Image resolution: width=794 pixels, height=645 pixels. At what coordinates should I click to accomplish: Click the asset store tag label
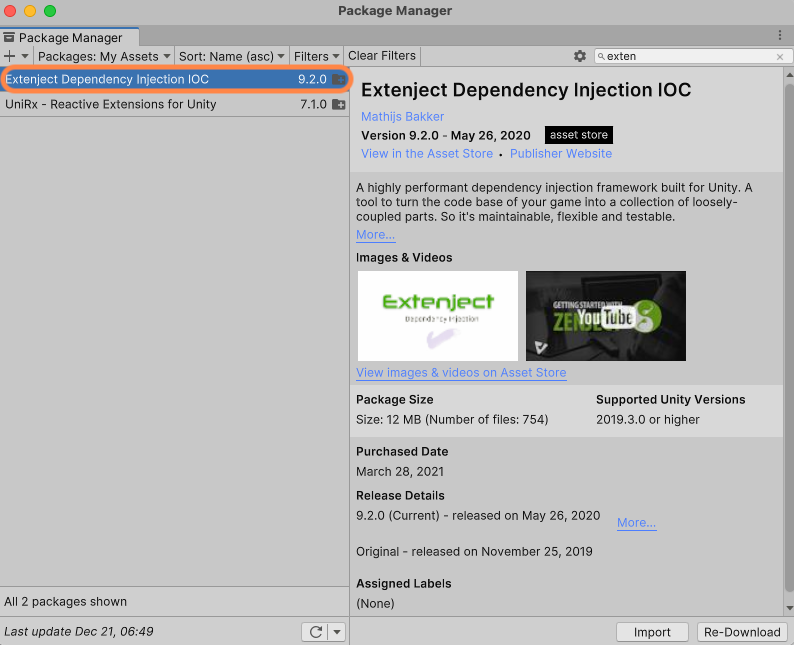click(x=579, y=135)
